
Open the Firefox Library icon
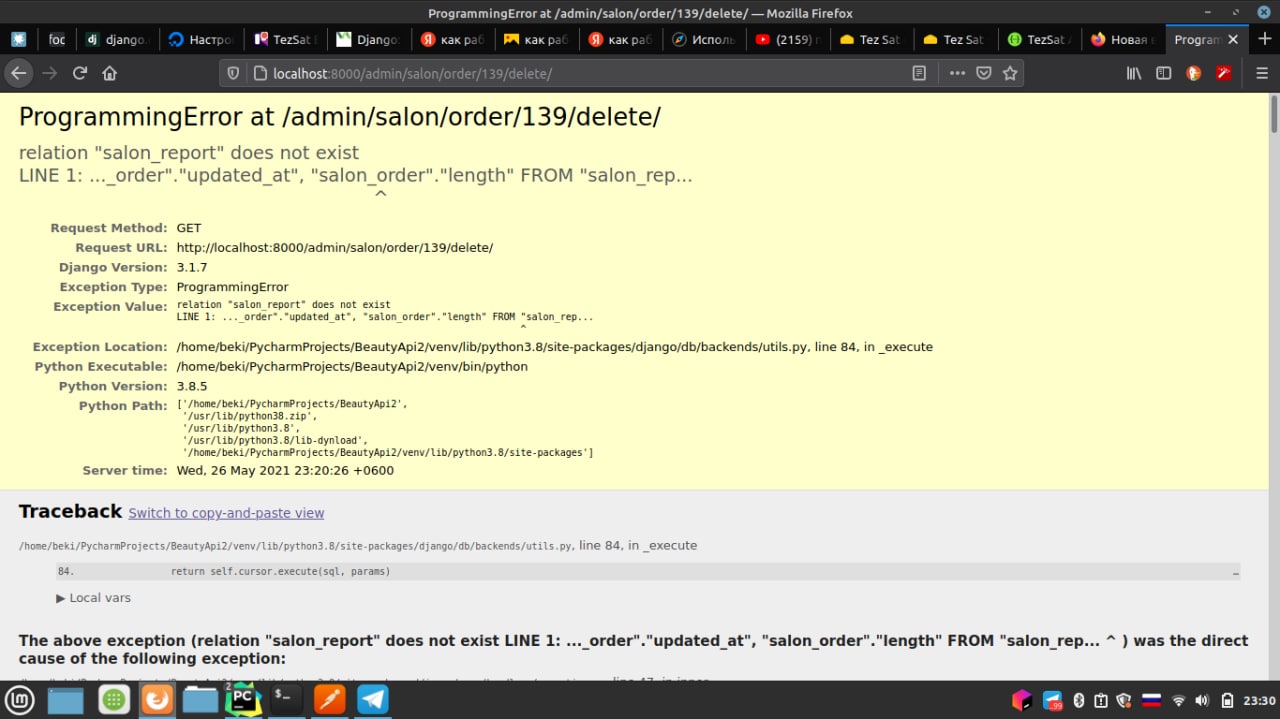pos(1134,73)
